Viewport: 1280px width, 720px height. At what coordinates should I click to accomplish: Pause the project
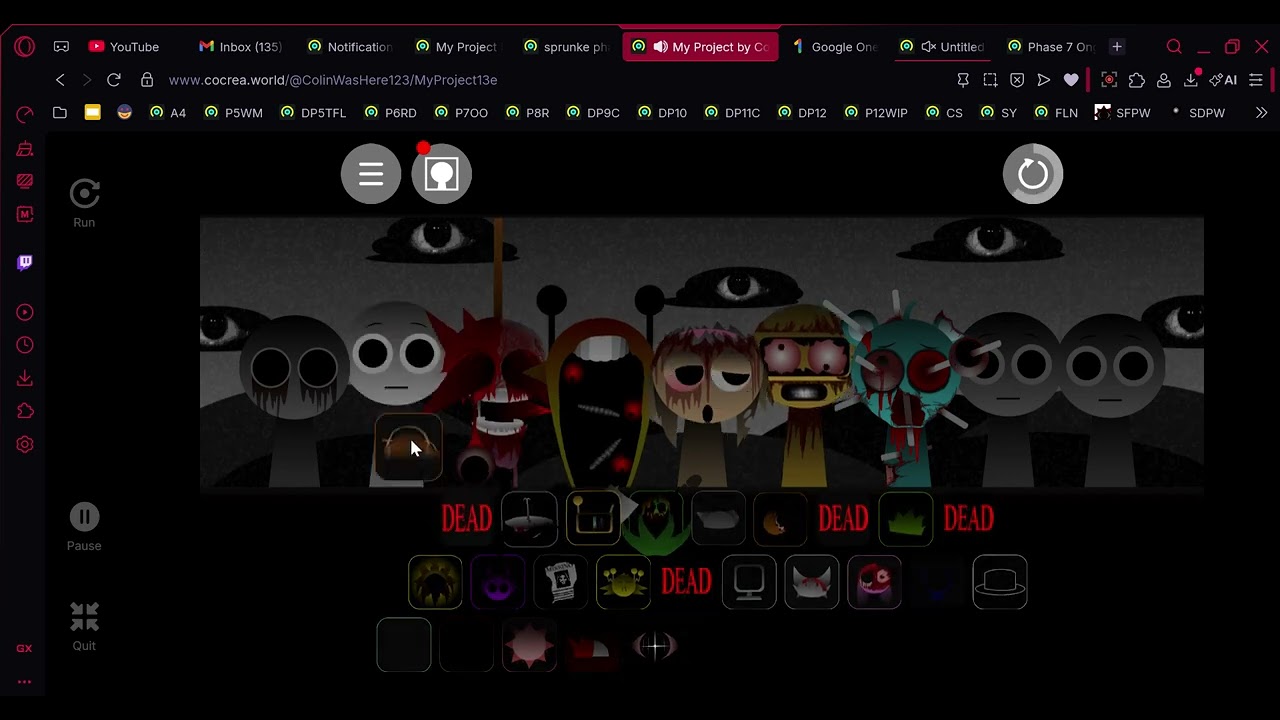(x=84, y=527)
